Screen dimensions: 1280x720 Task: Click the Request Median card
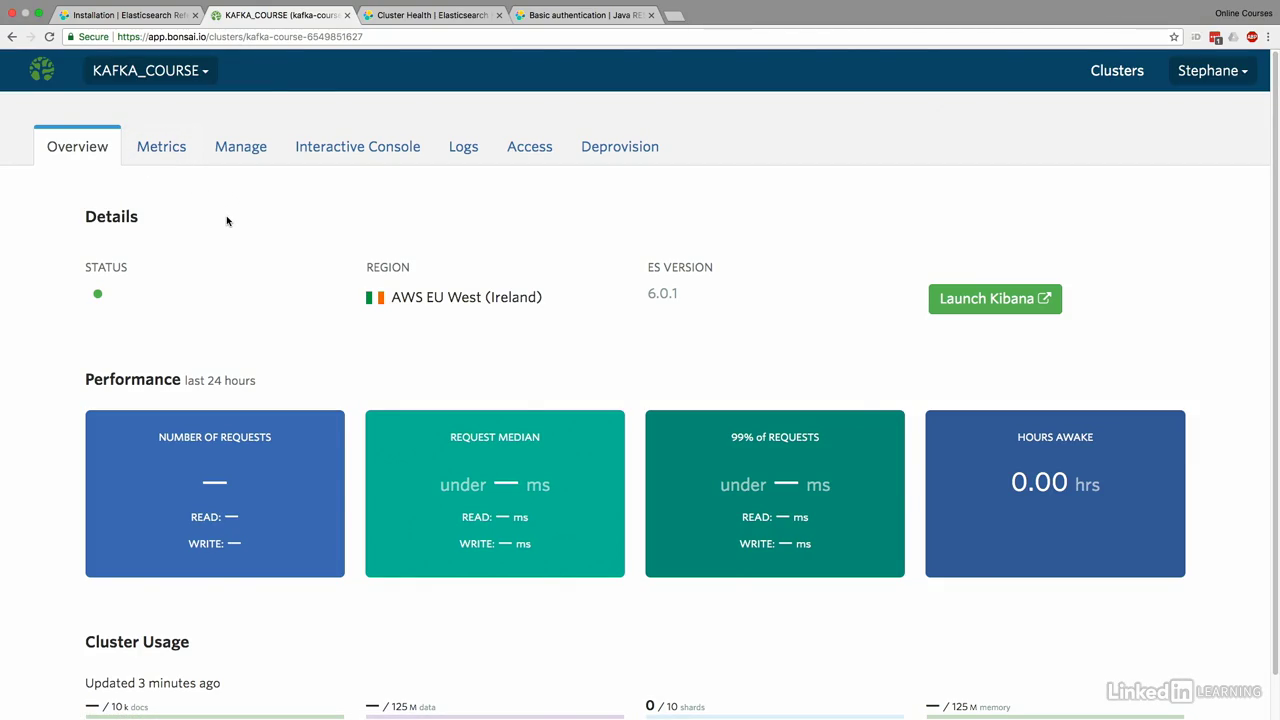click(495, 493)
